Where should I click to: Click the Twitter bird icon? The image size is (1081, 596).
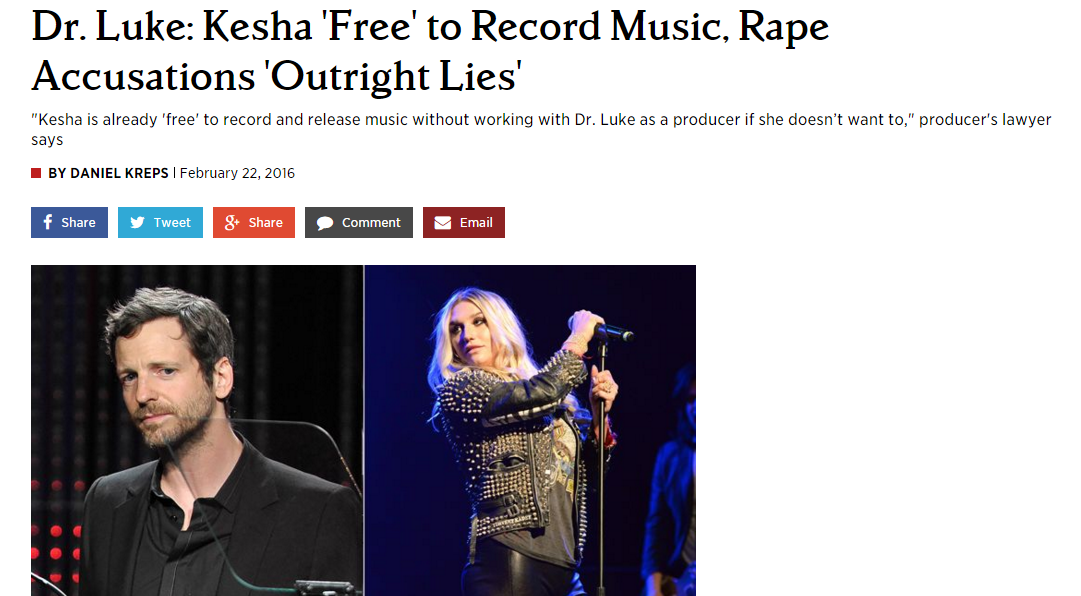pos(137,223)
